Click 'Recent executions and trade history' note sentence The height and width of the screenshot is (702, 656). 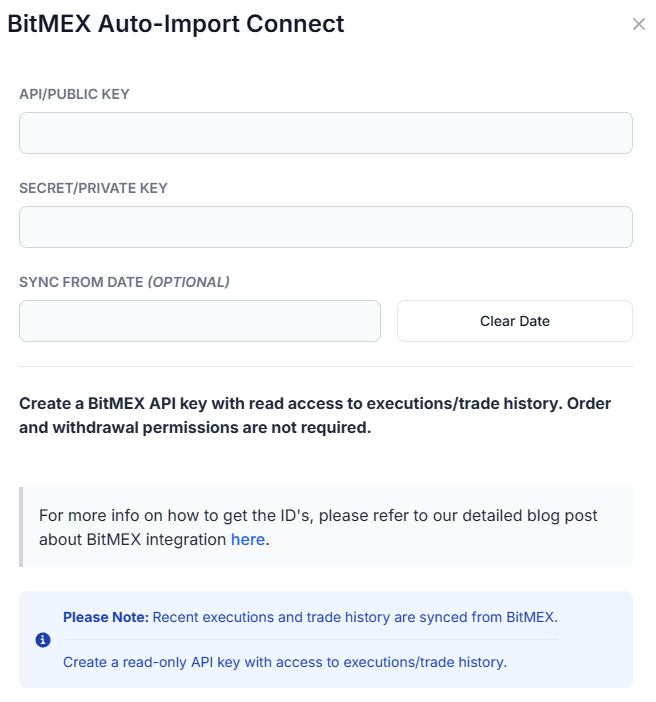pos(355,617)
